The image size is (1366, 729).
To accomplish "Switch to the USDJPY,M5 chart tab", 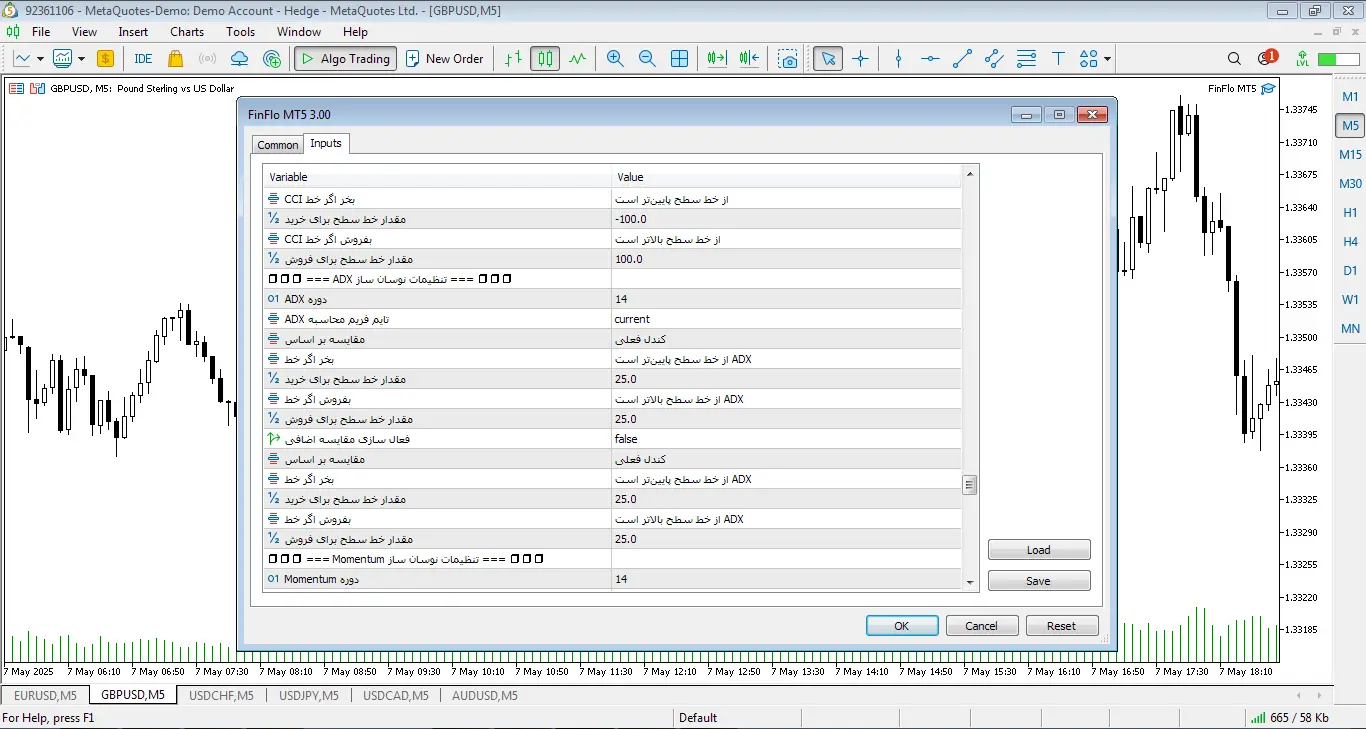I will (x=309, y=695).
